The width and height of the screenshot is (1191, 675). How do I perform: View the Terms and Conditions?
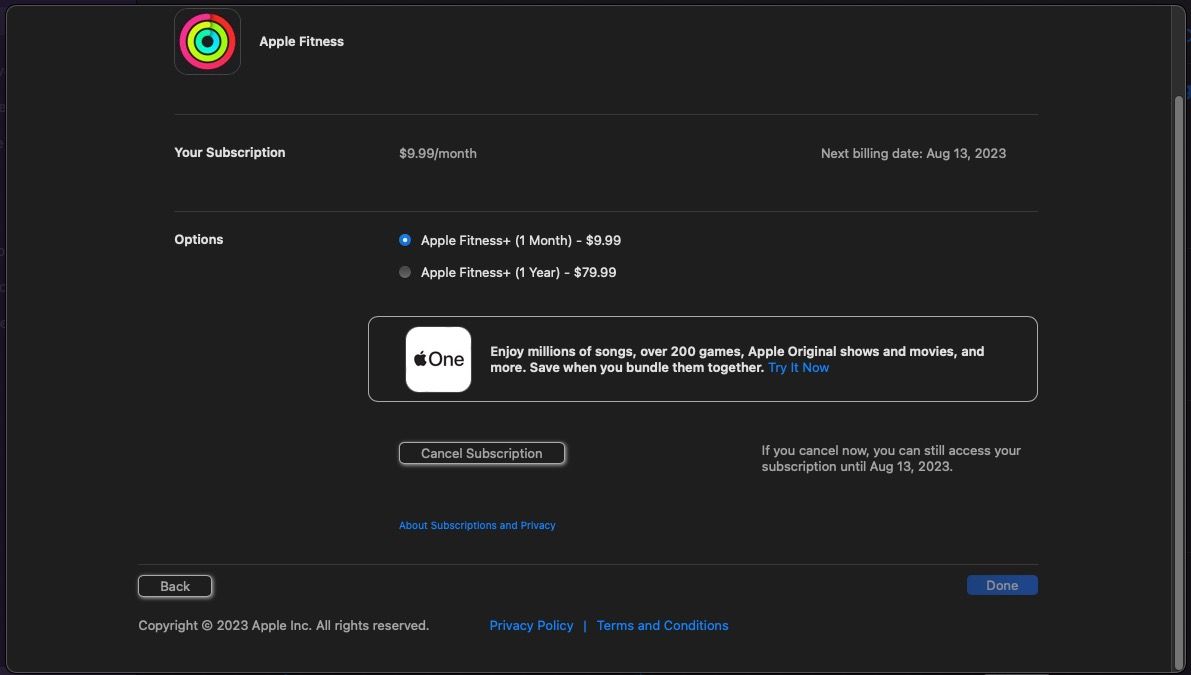tap(662, 625)
